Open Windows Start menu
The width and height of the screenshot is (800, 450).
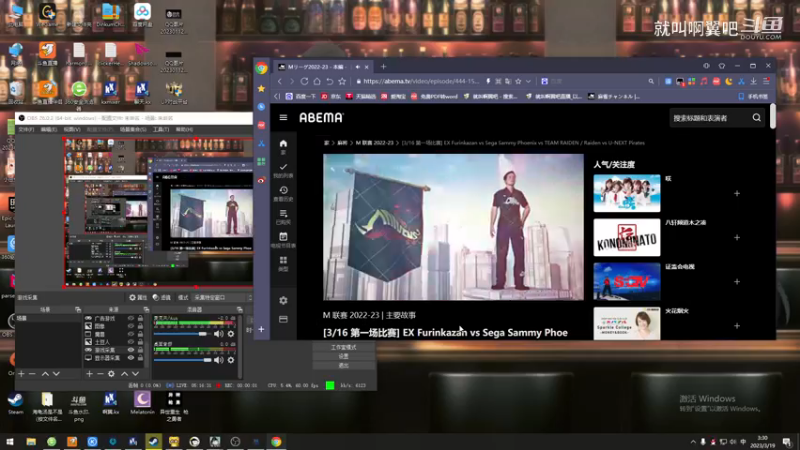(10, 442)
